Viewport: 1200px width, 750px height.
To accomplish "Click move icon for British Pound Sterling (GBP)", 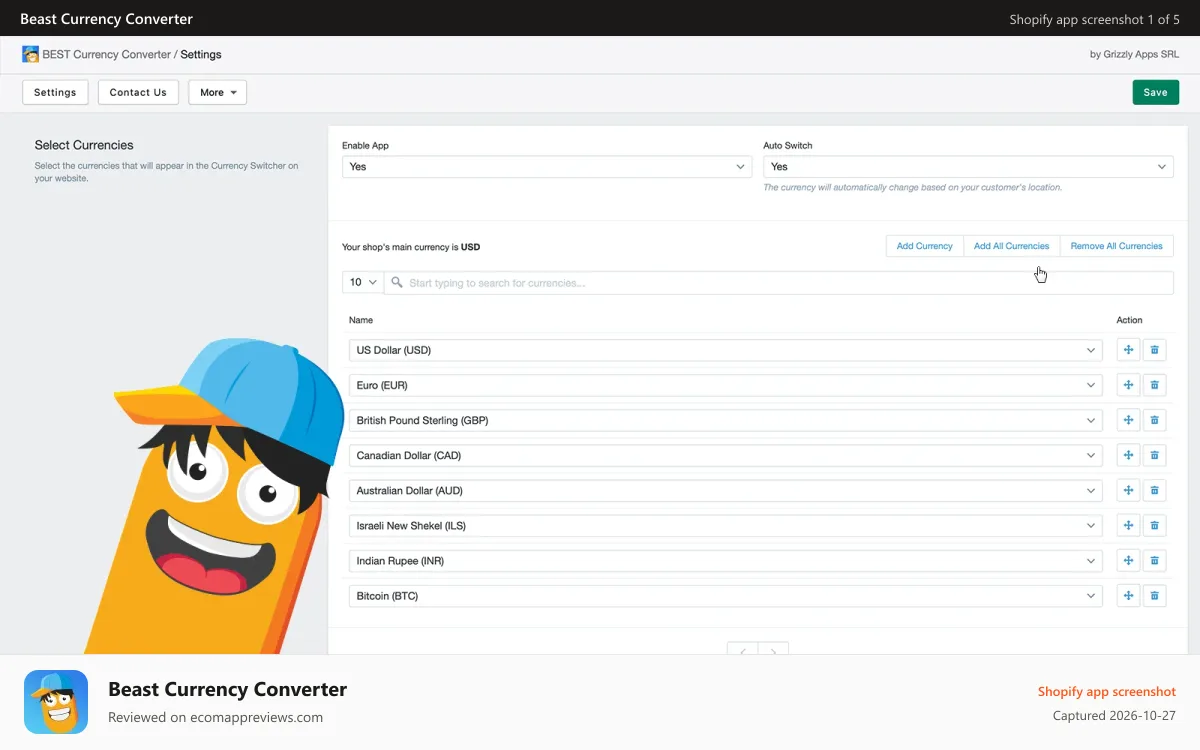I will [x=1128, y=420].
